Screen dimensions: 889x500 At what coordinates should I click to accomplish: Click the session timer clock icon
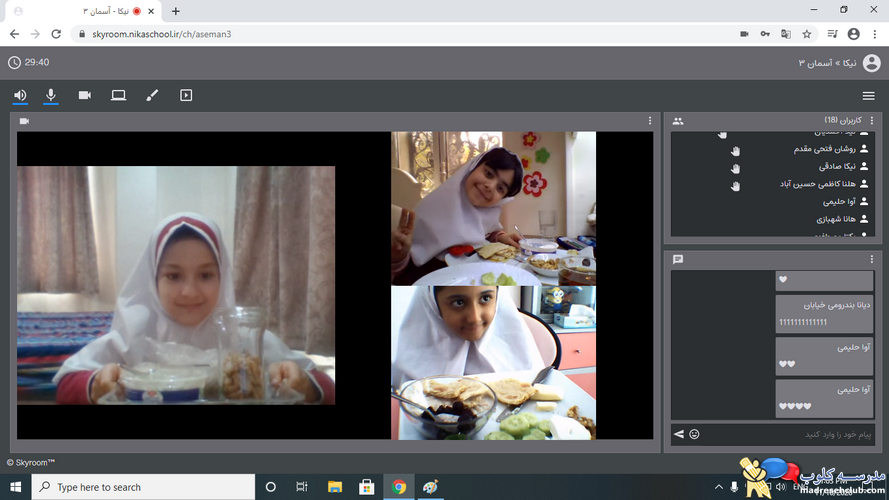[x=14, y=62]
